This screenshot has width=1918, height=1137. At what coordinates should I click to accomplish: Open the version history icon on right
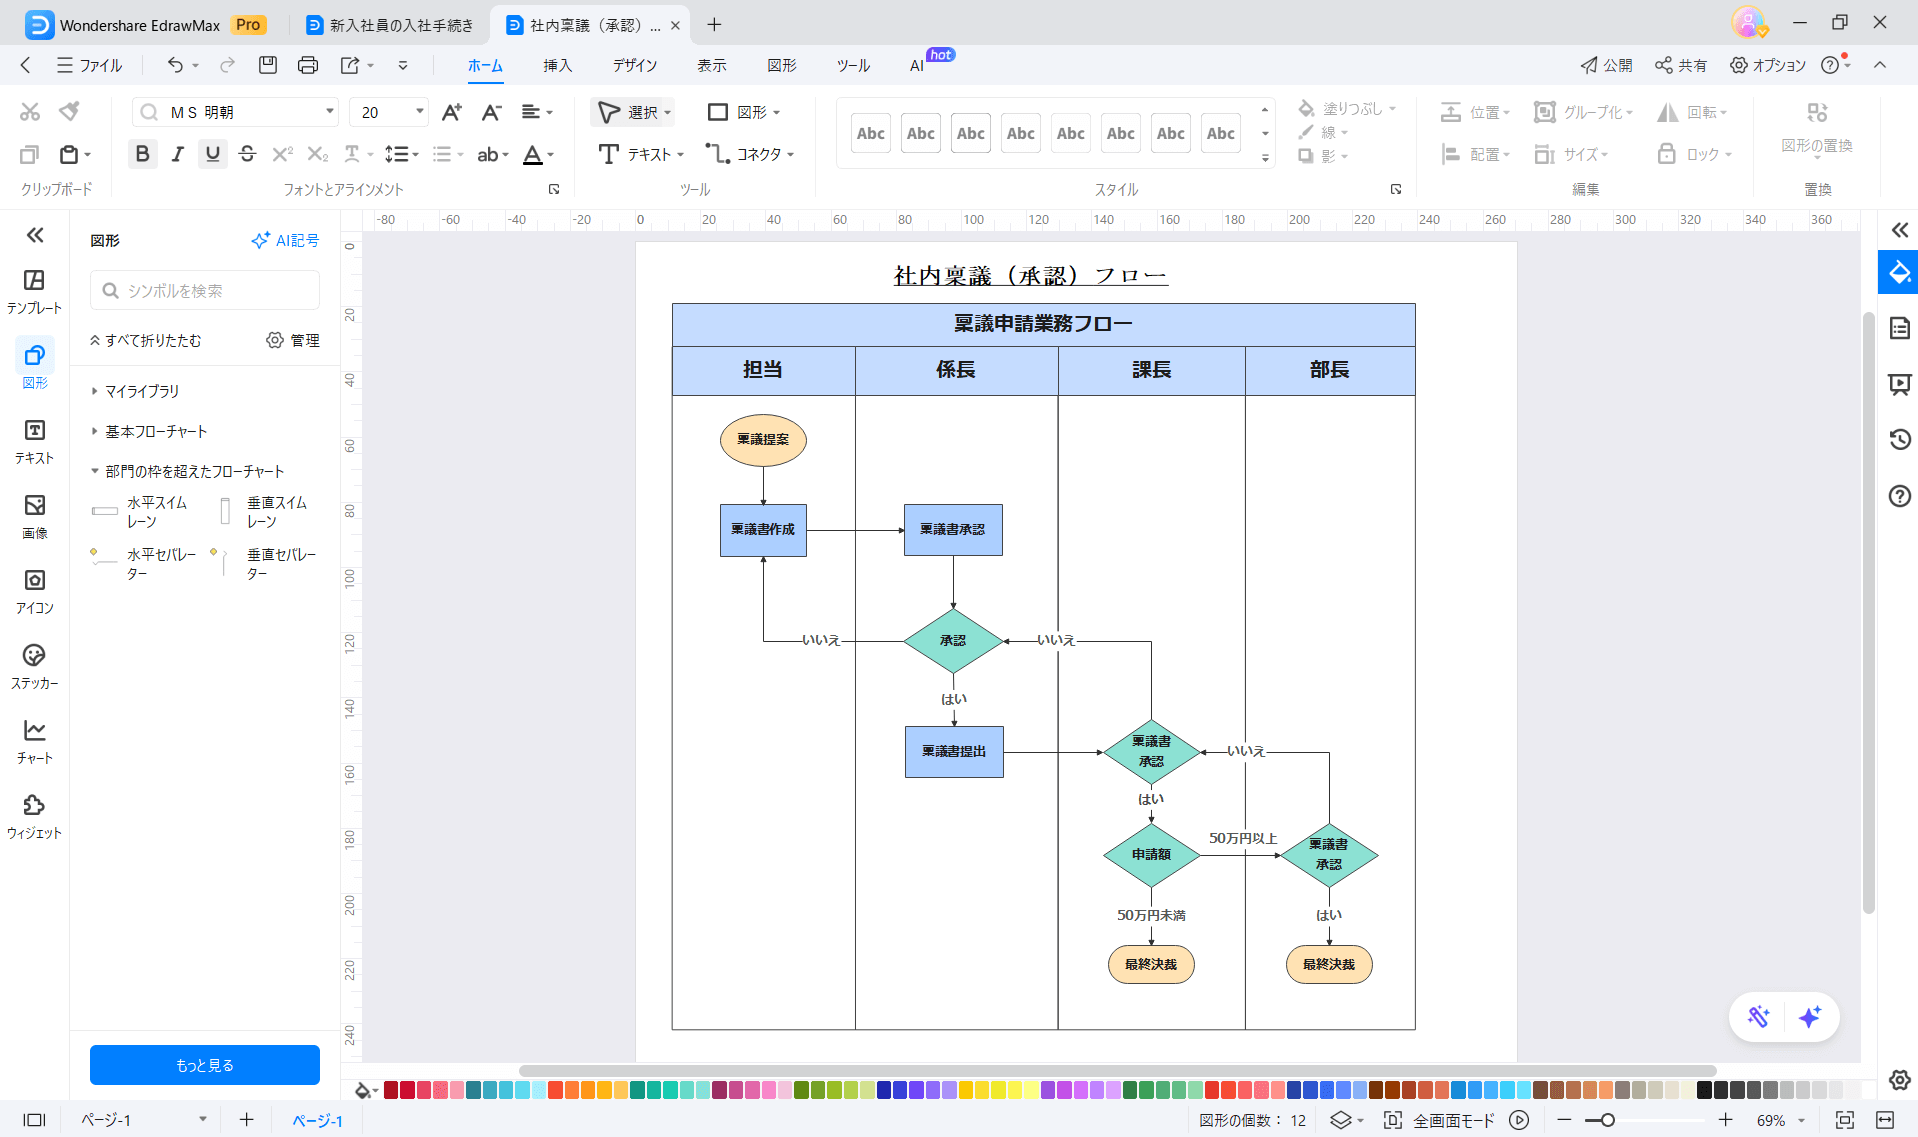(x=1899, y=439)
